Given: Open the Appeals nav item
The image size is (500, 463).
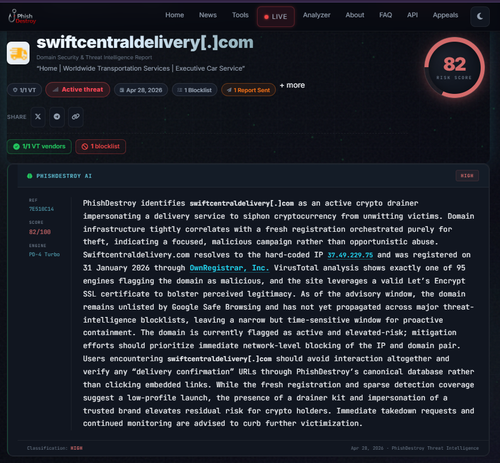Looking at the screenshot, I should 445,15.
